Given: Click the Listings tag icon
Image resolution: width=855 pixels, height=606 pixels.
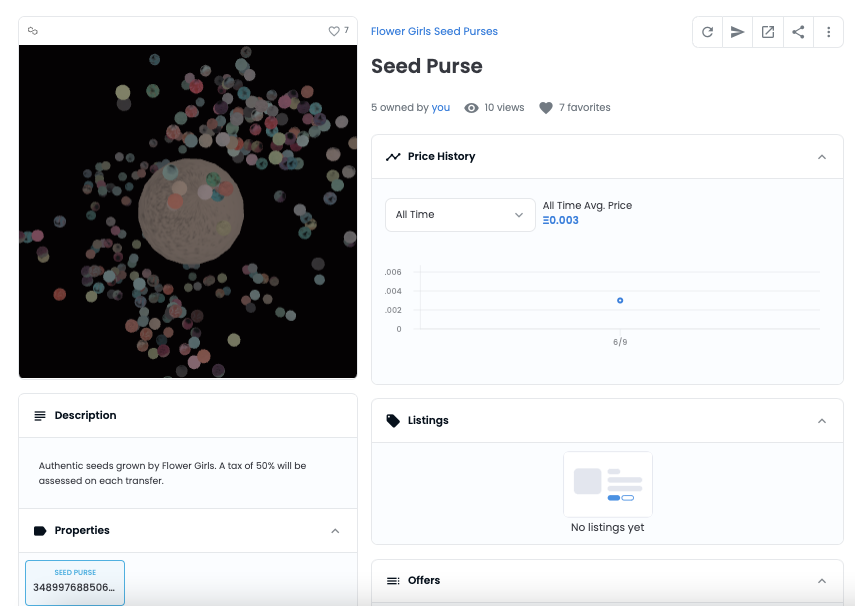Looking at the screenshot, I should [x=393, y=421].
